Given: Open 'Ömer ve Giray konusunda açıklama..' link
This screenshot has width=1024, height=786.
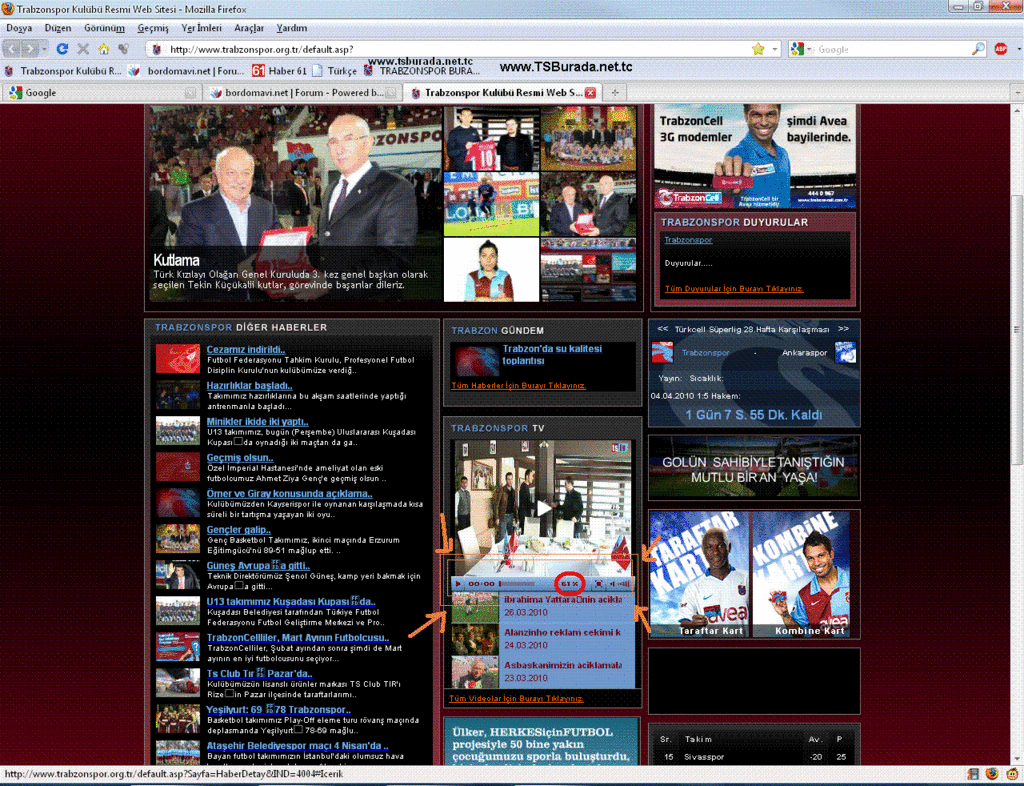Looking at the screenshot, I should click(x=289, y=494).
